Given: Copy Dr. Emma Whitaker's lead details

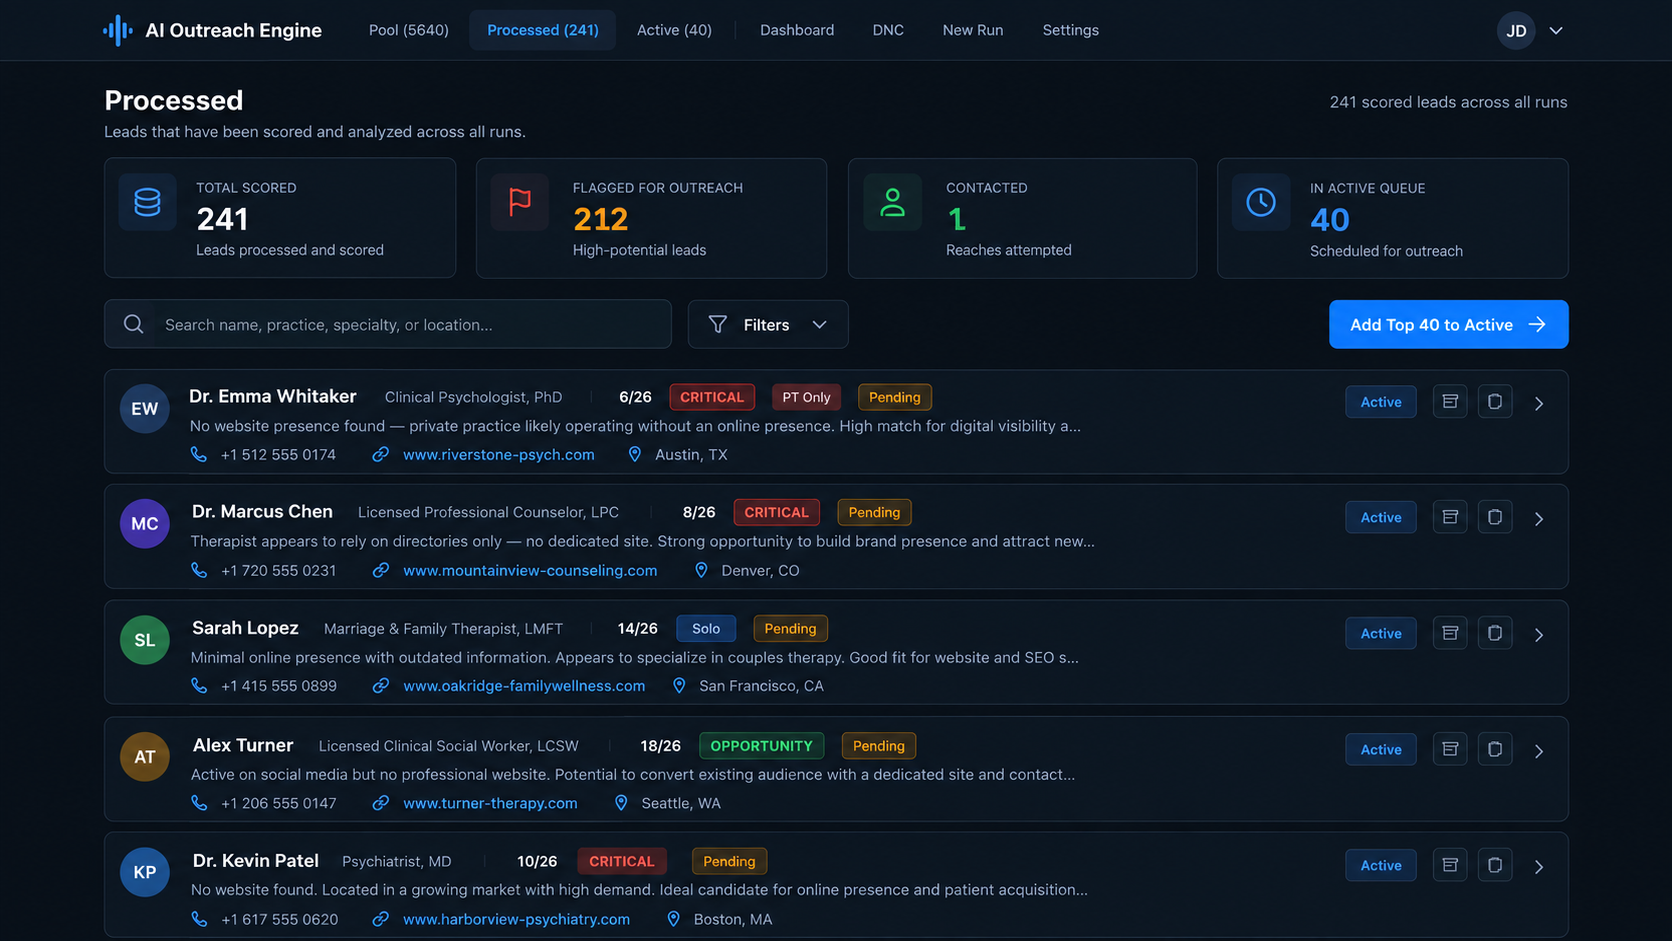Looking at the screenshot, I should (1495, 402).
